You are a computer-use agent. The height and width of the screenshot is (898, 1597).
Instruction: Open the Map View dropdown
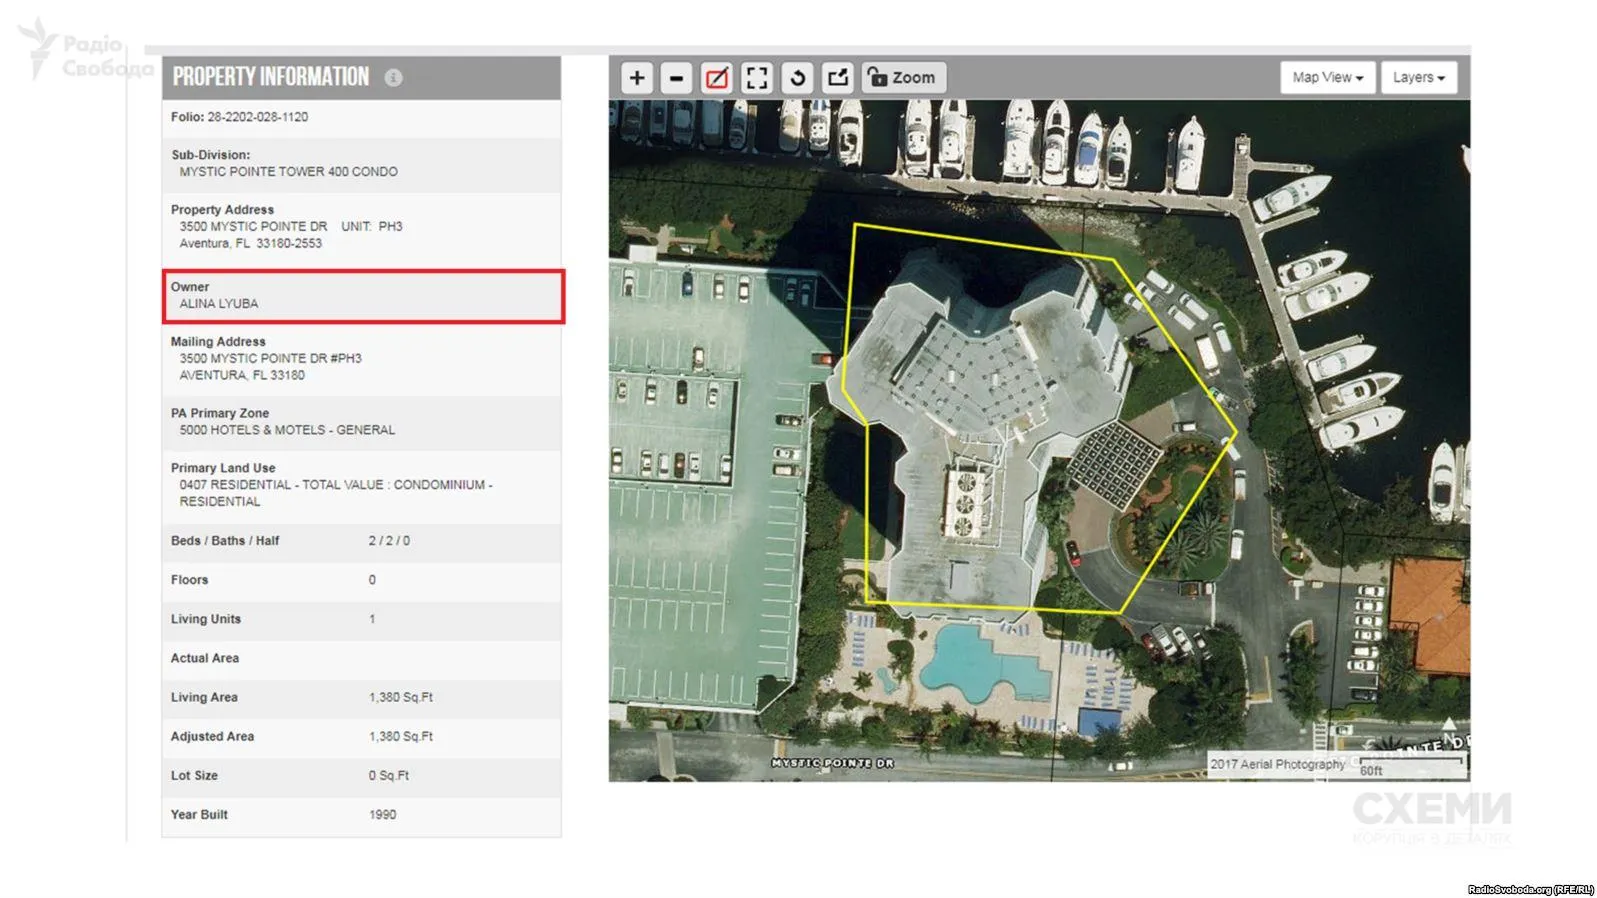point(1326,78)
